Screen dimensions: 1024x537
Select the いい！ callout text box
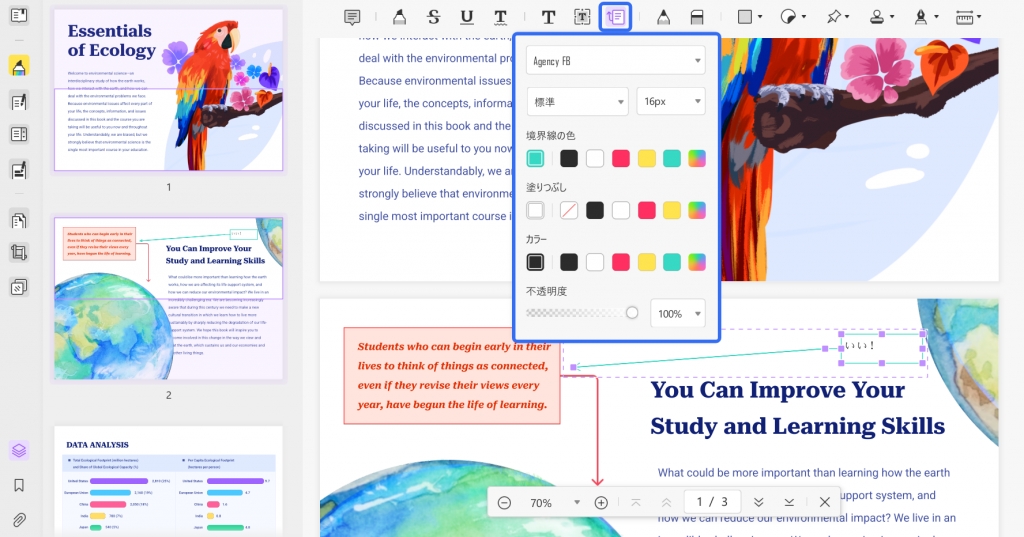point(882,348)
